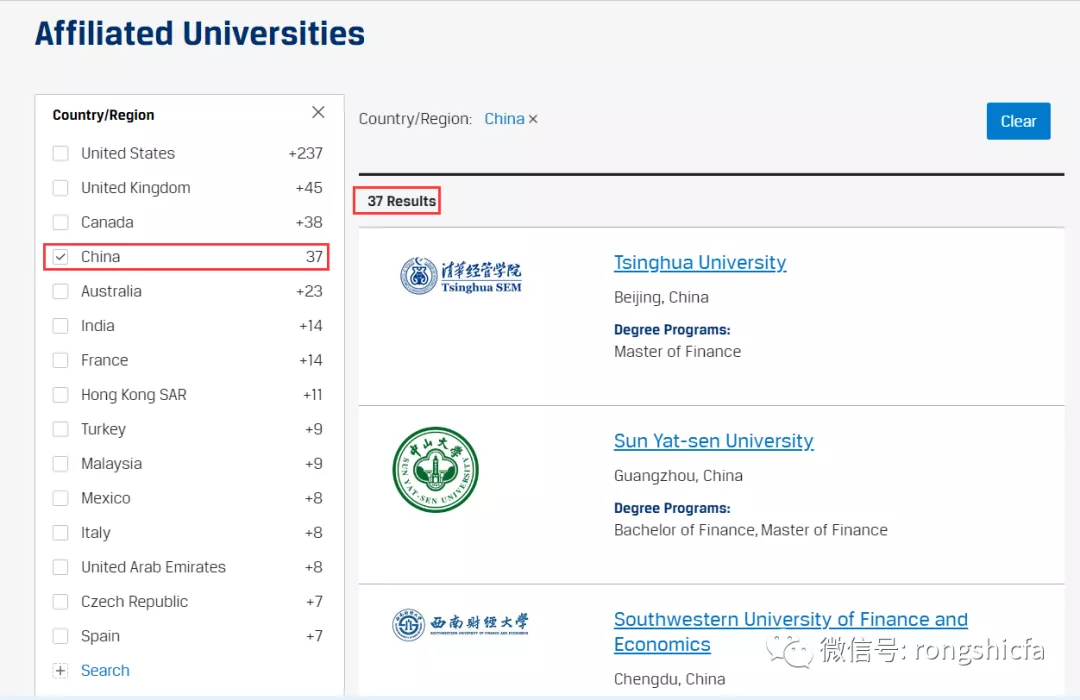Open the Sun Yat-sen University logo
The width and height of the screenshot is (1080, 700).
click(435, 470)
